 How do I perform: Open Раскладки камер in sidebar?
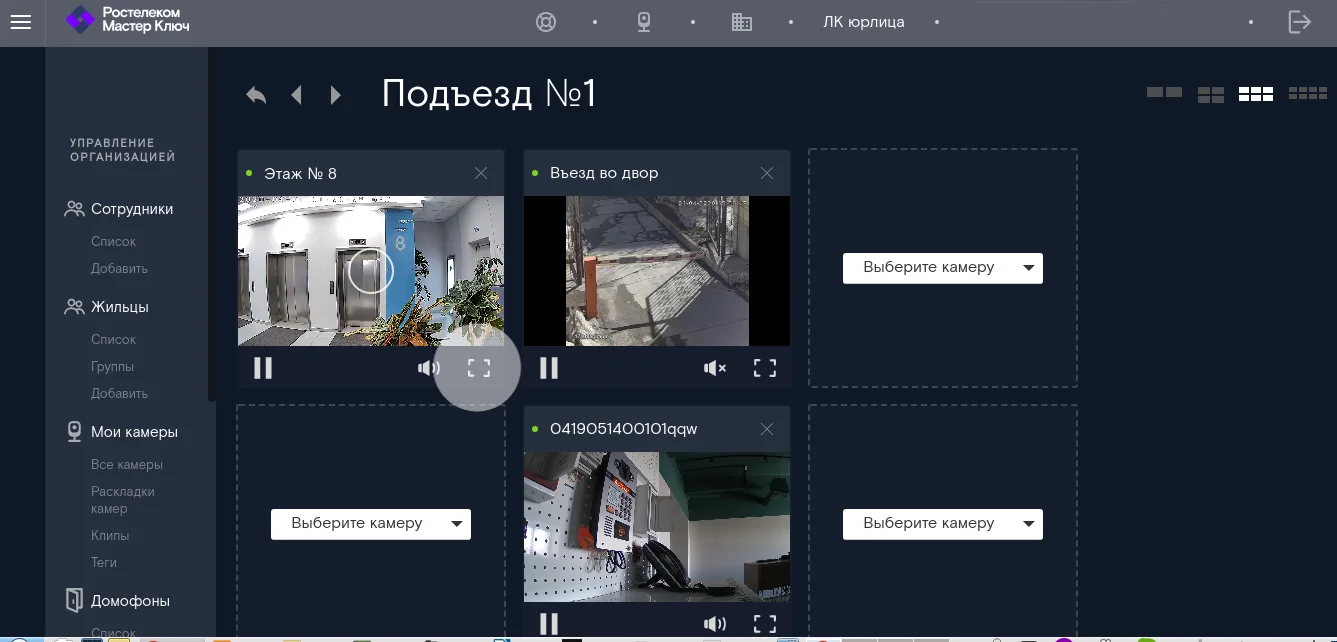123,500
